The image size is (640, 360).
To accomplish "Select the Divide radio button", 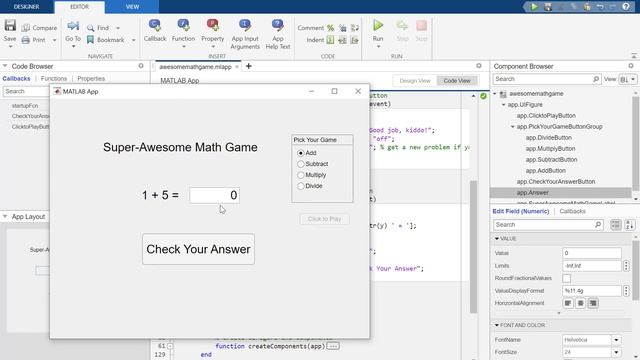I will point(301,186).
